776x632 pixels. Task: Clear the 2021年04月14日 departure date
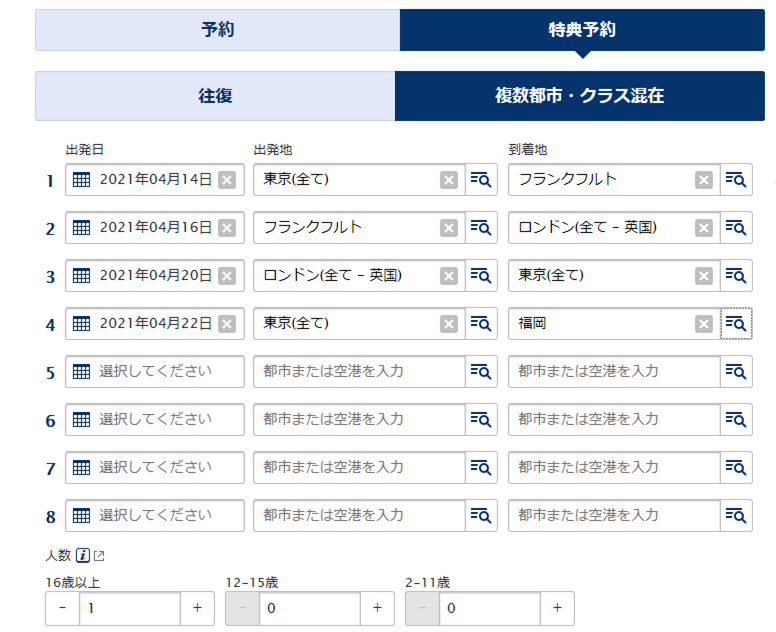227,180
